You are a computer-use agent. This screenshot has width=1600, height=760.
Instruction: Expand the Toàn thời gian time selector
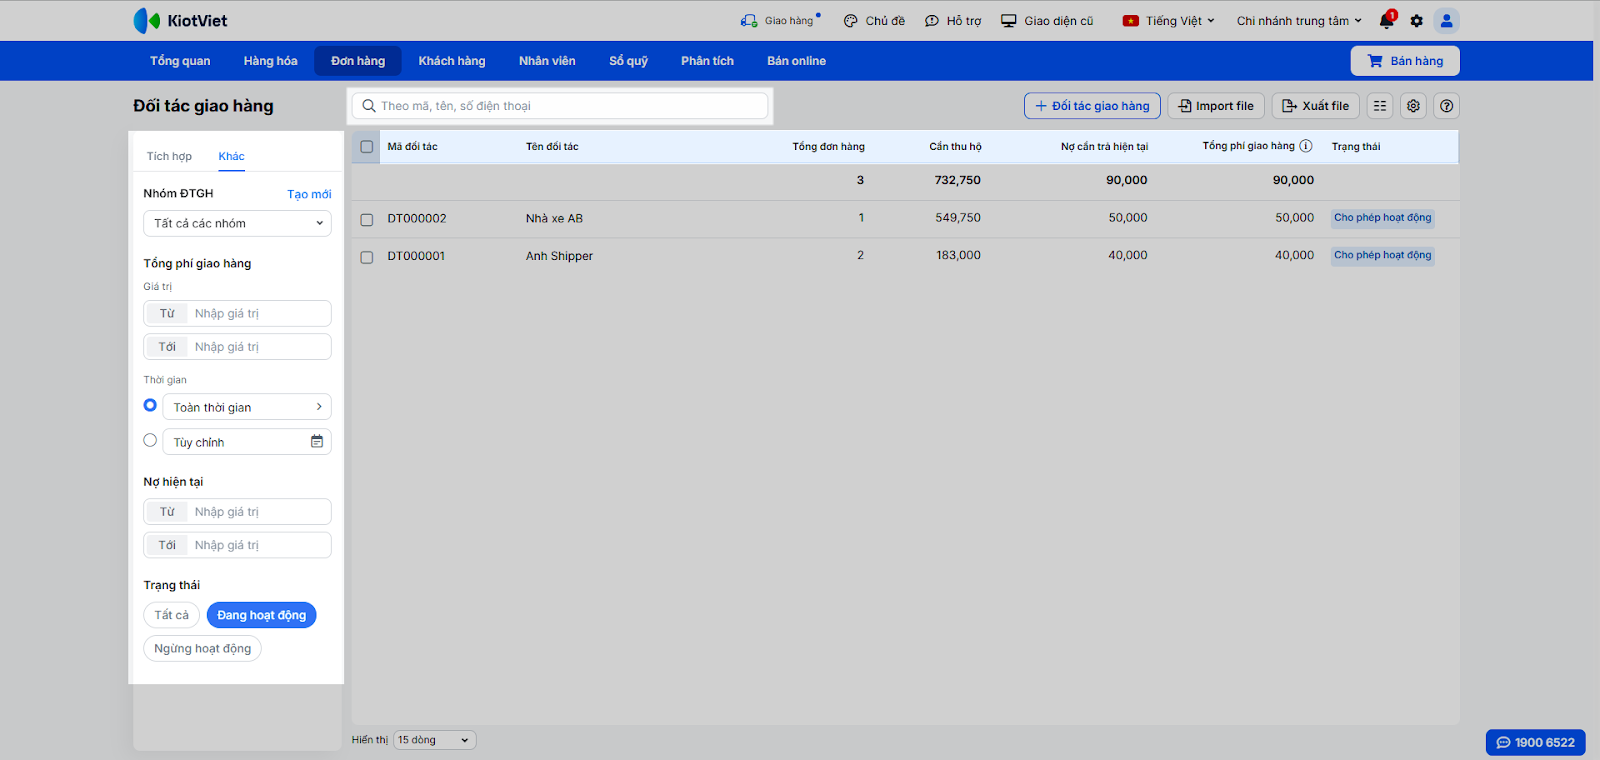(247, 407)
